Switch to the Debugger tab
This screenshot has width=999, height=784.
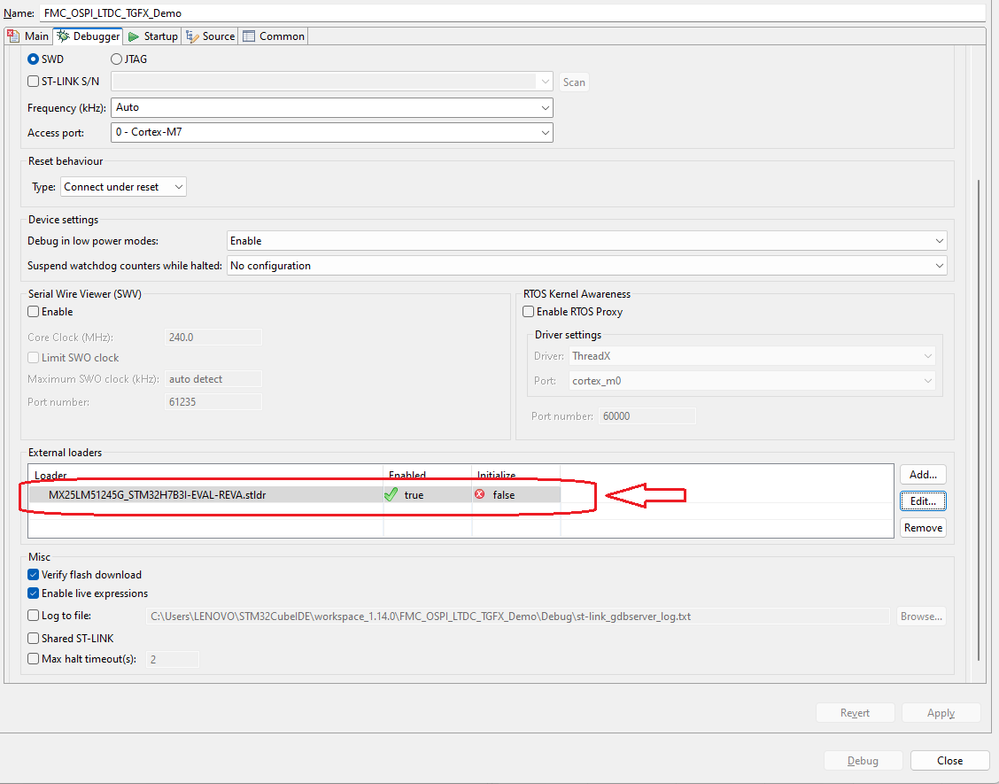click(88, 36)
